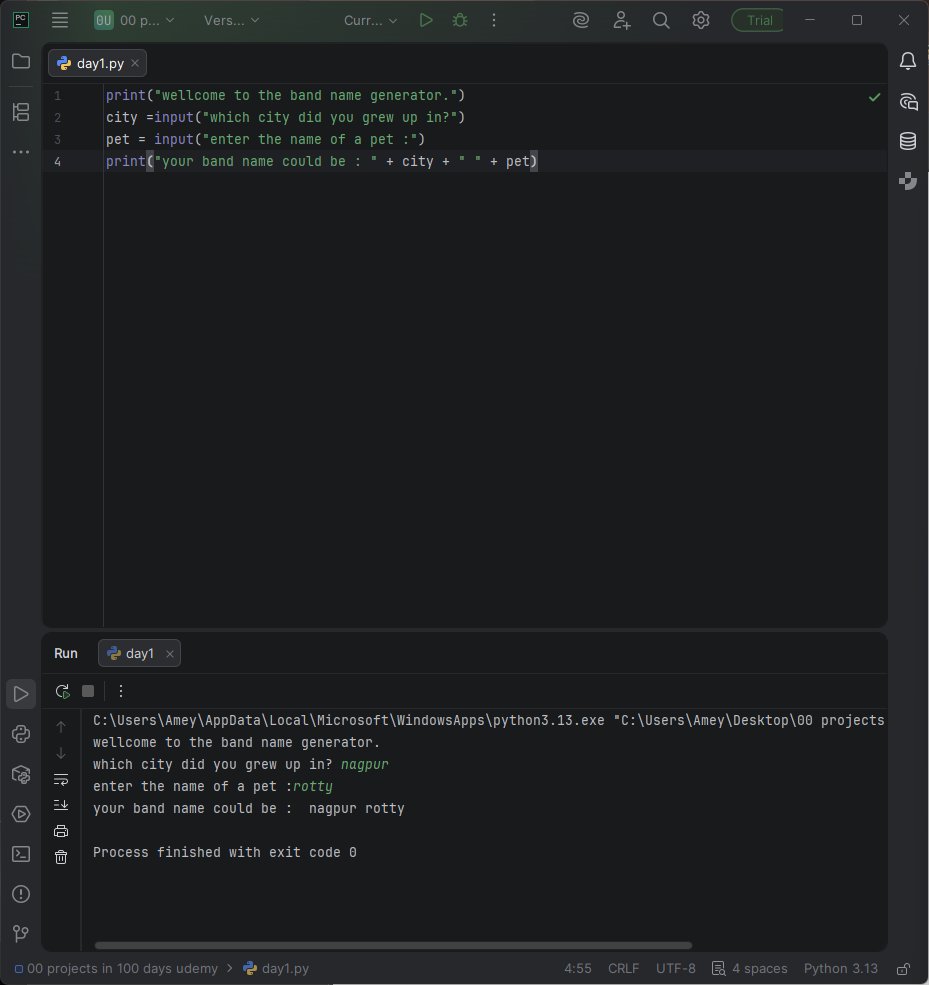Change the UTF-8 file encoding
The image size is (929, 985).
pyautogui.click(x=676, y=969)
